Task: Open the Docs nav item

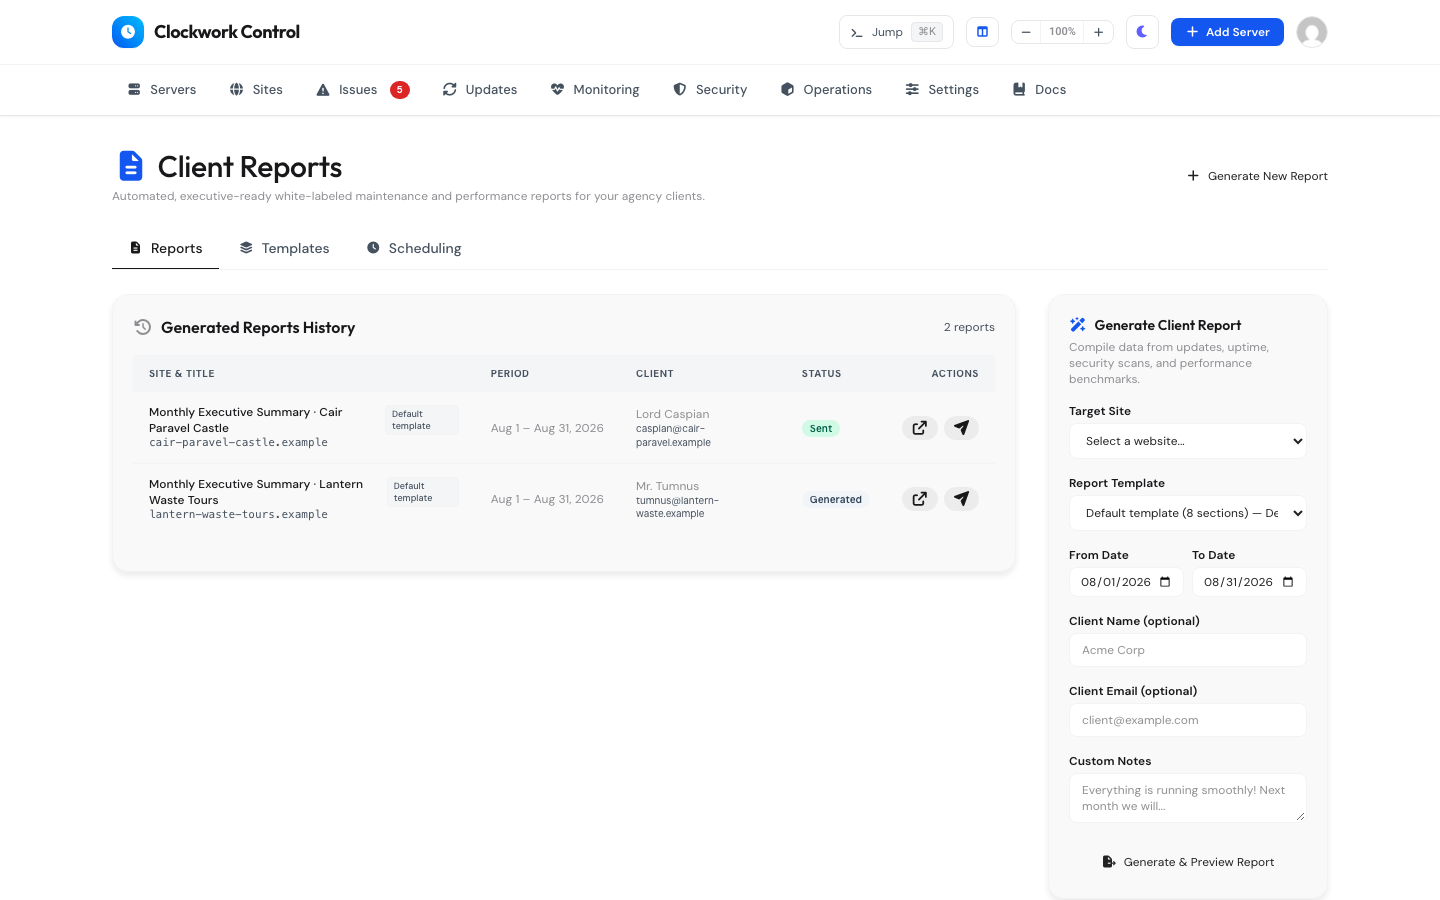Action: 1039,90
